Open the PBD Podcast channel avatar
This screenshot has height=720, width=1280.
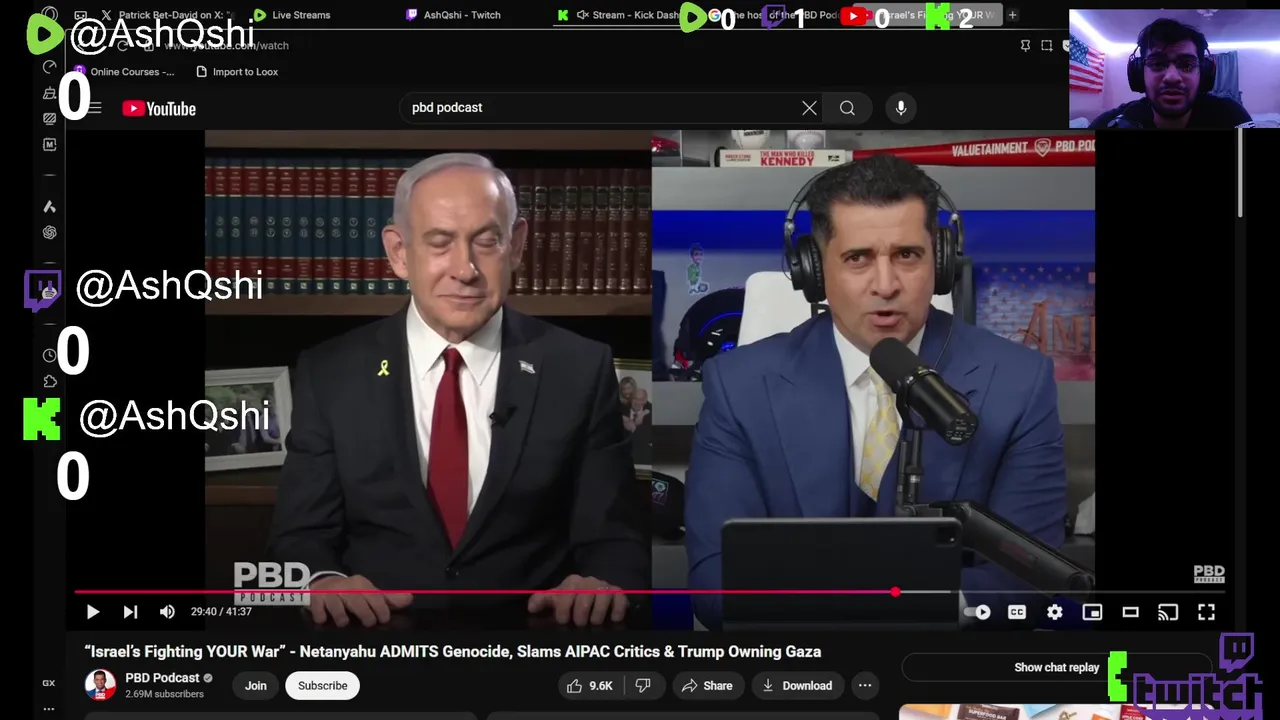tap(100, 685)
